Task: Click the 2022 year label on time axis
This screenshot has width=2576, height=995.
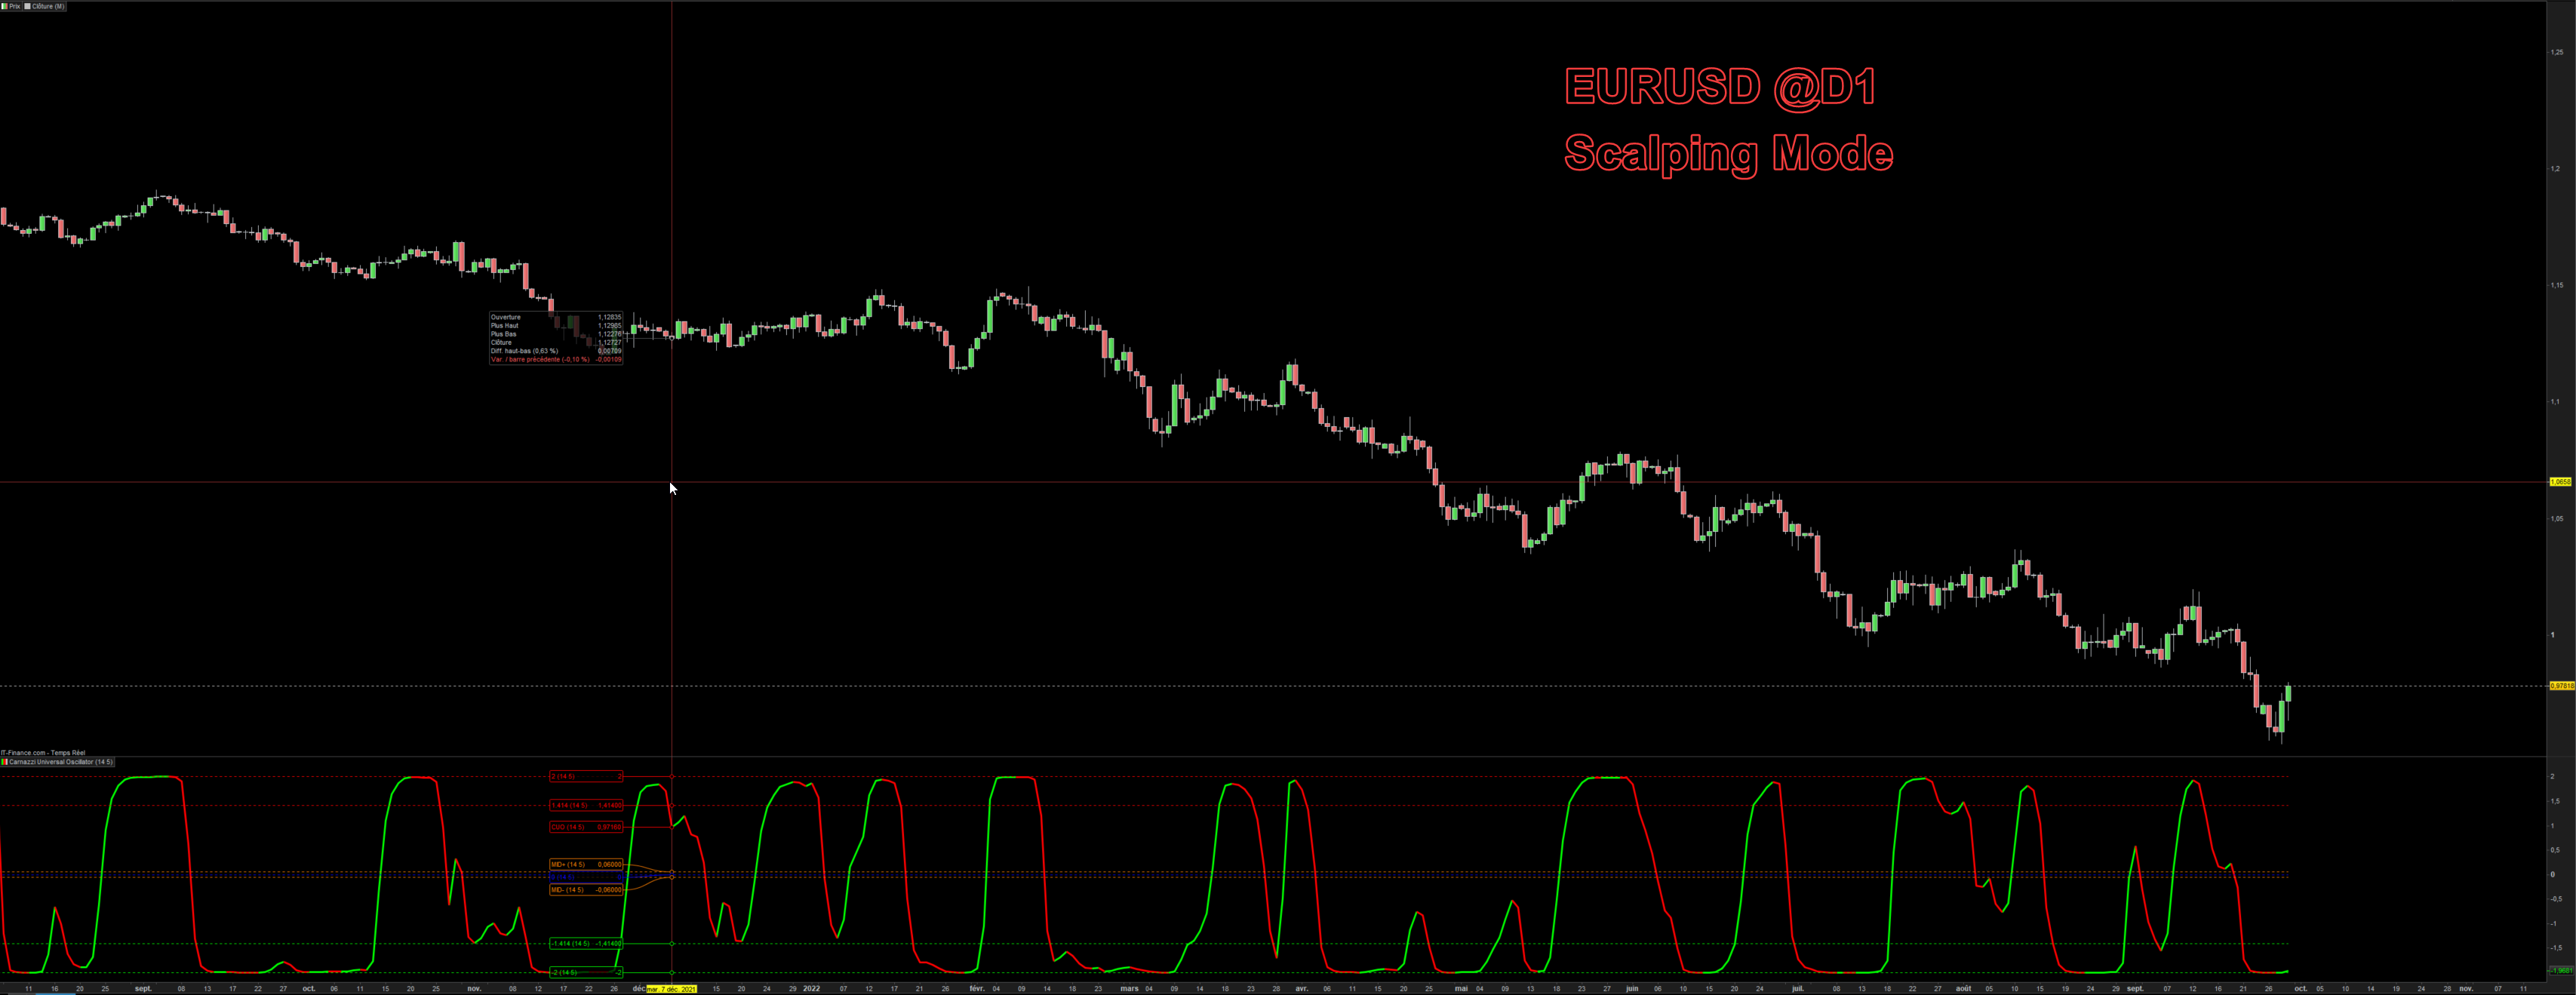Action: [x=811, y=989]
